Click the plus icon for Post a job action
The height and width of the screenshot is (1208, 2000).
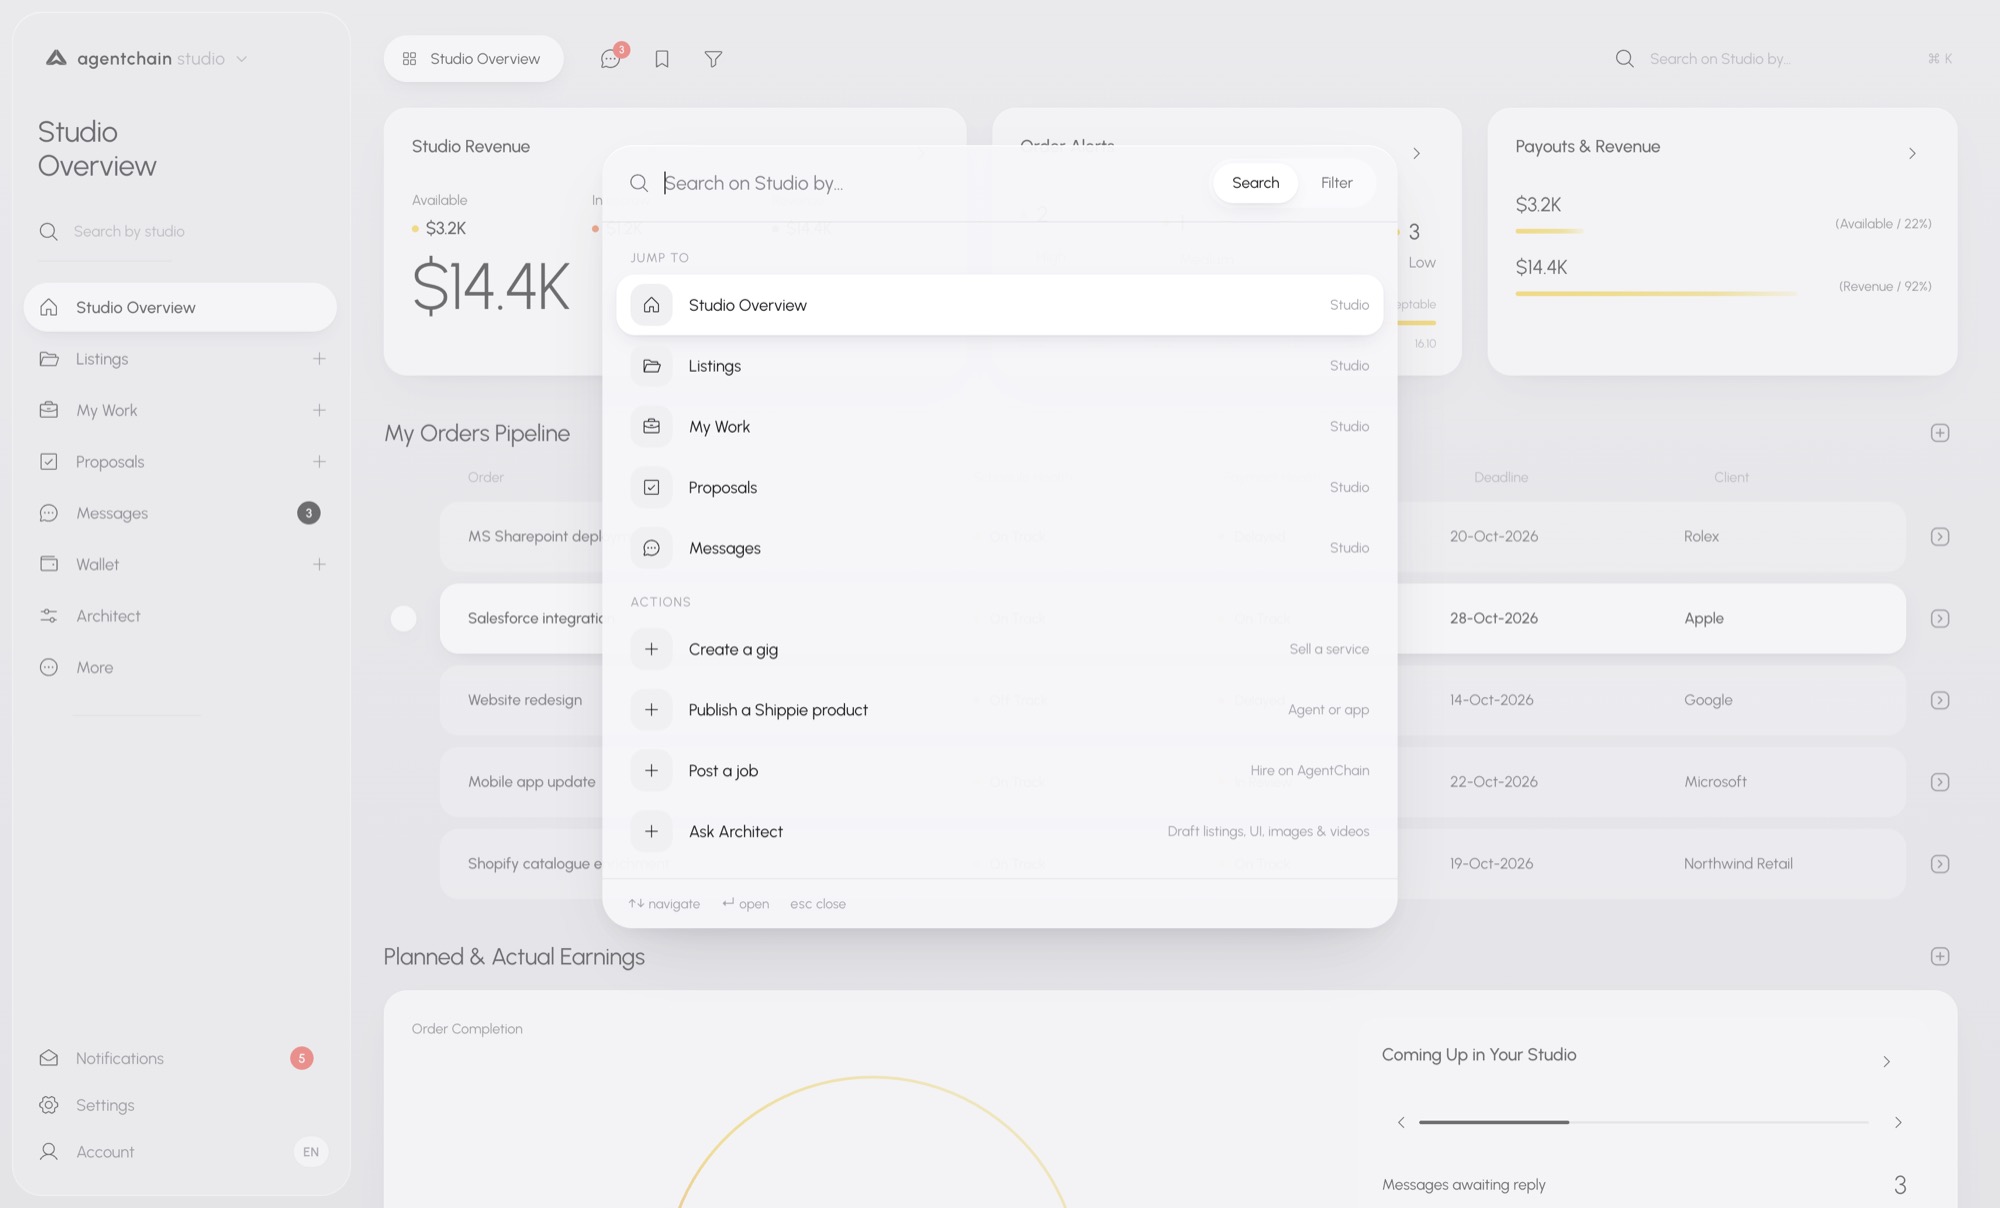coord(651,770)
